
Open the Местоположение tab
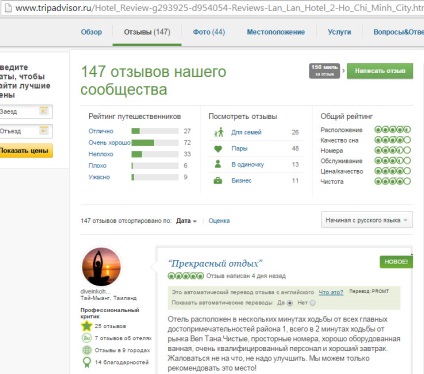[x=276, y=32]
